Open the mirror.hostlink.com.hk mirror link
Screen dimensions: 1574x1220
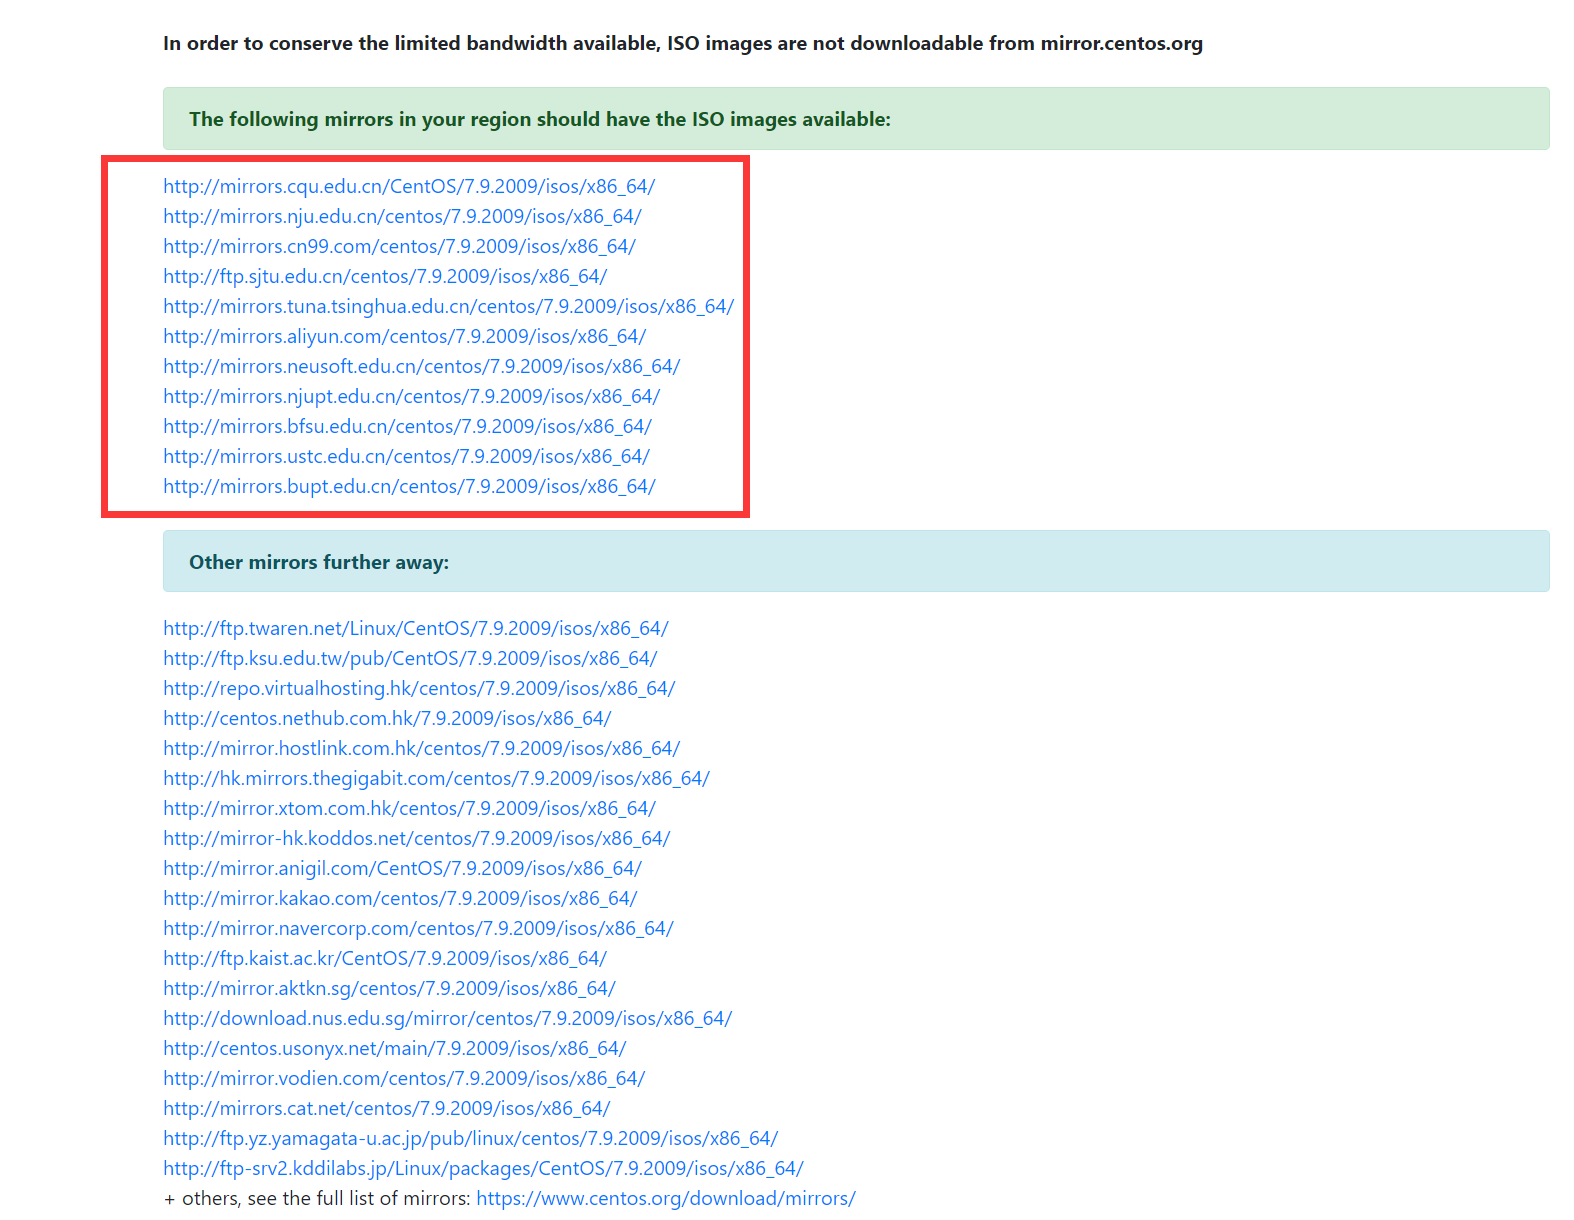(421, 748)
